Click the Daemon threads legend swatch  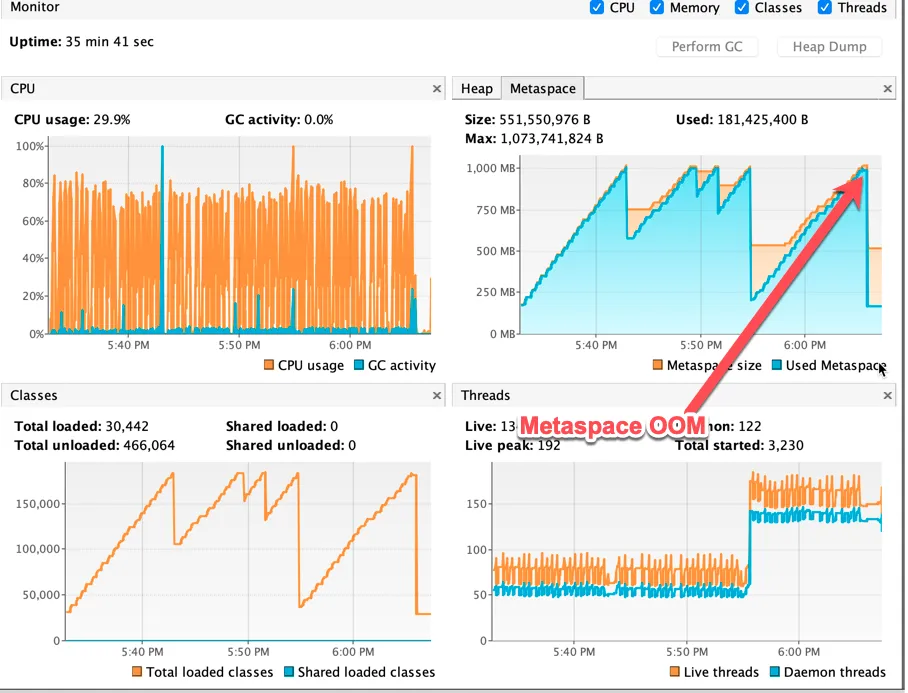pyautogui.click(x=775, y=672)
